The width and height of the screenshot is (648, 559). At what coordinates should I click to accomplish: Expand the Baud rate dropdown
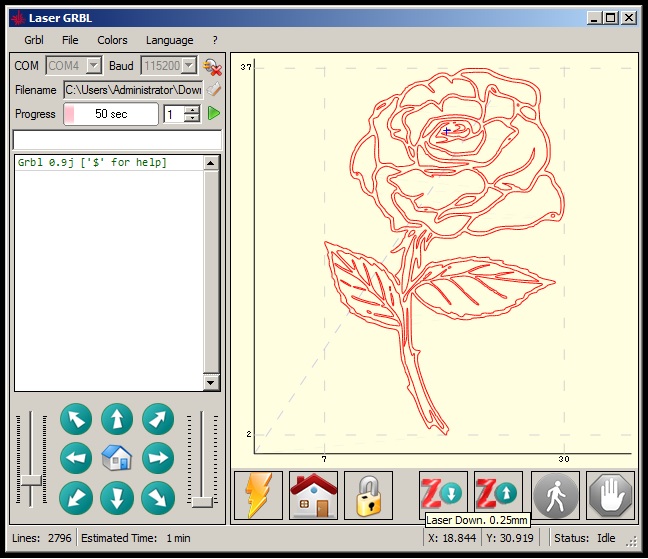(x=189, y=66)
